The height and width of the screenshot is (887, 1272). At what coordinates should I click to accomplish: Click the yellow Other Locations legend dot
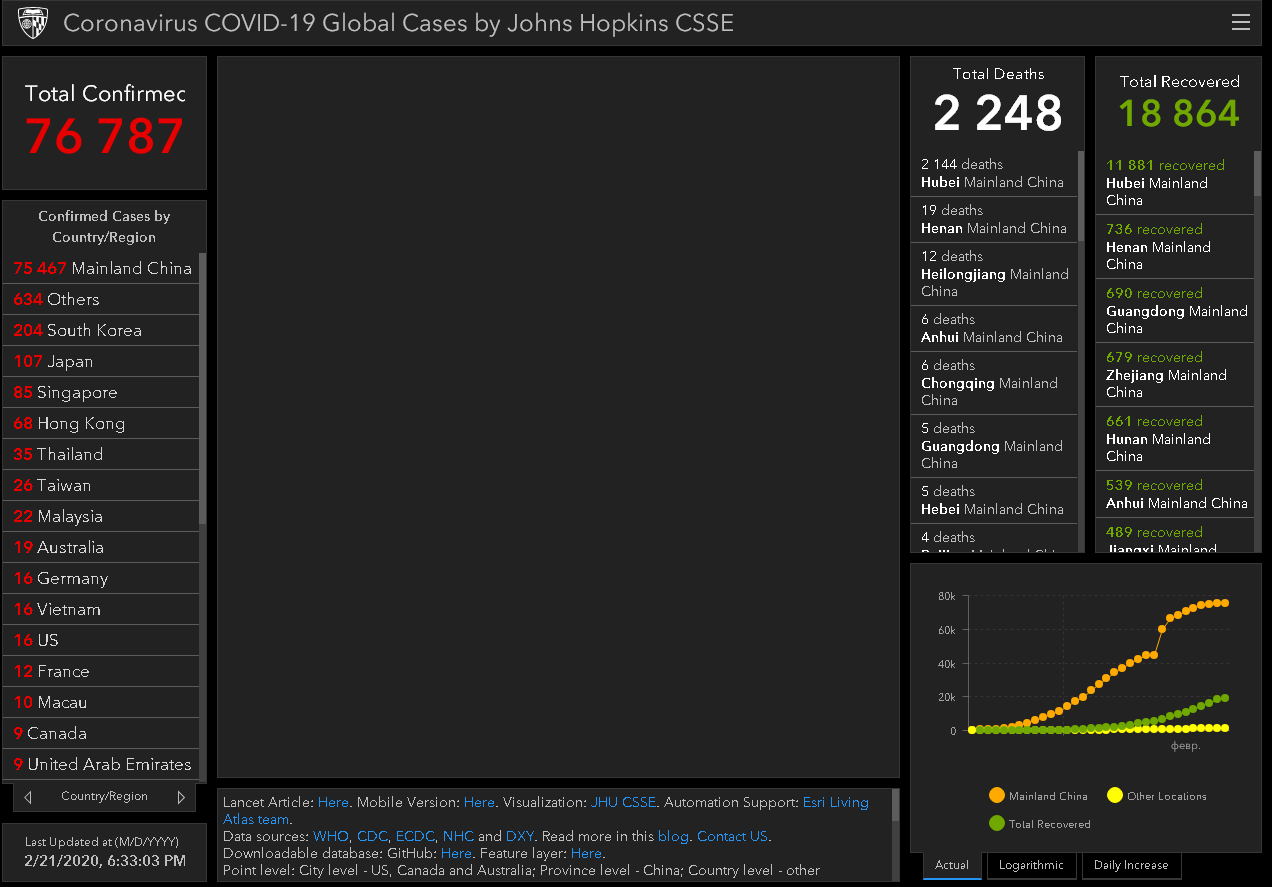click(x=1114, y=796)
